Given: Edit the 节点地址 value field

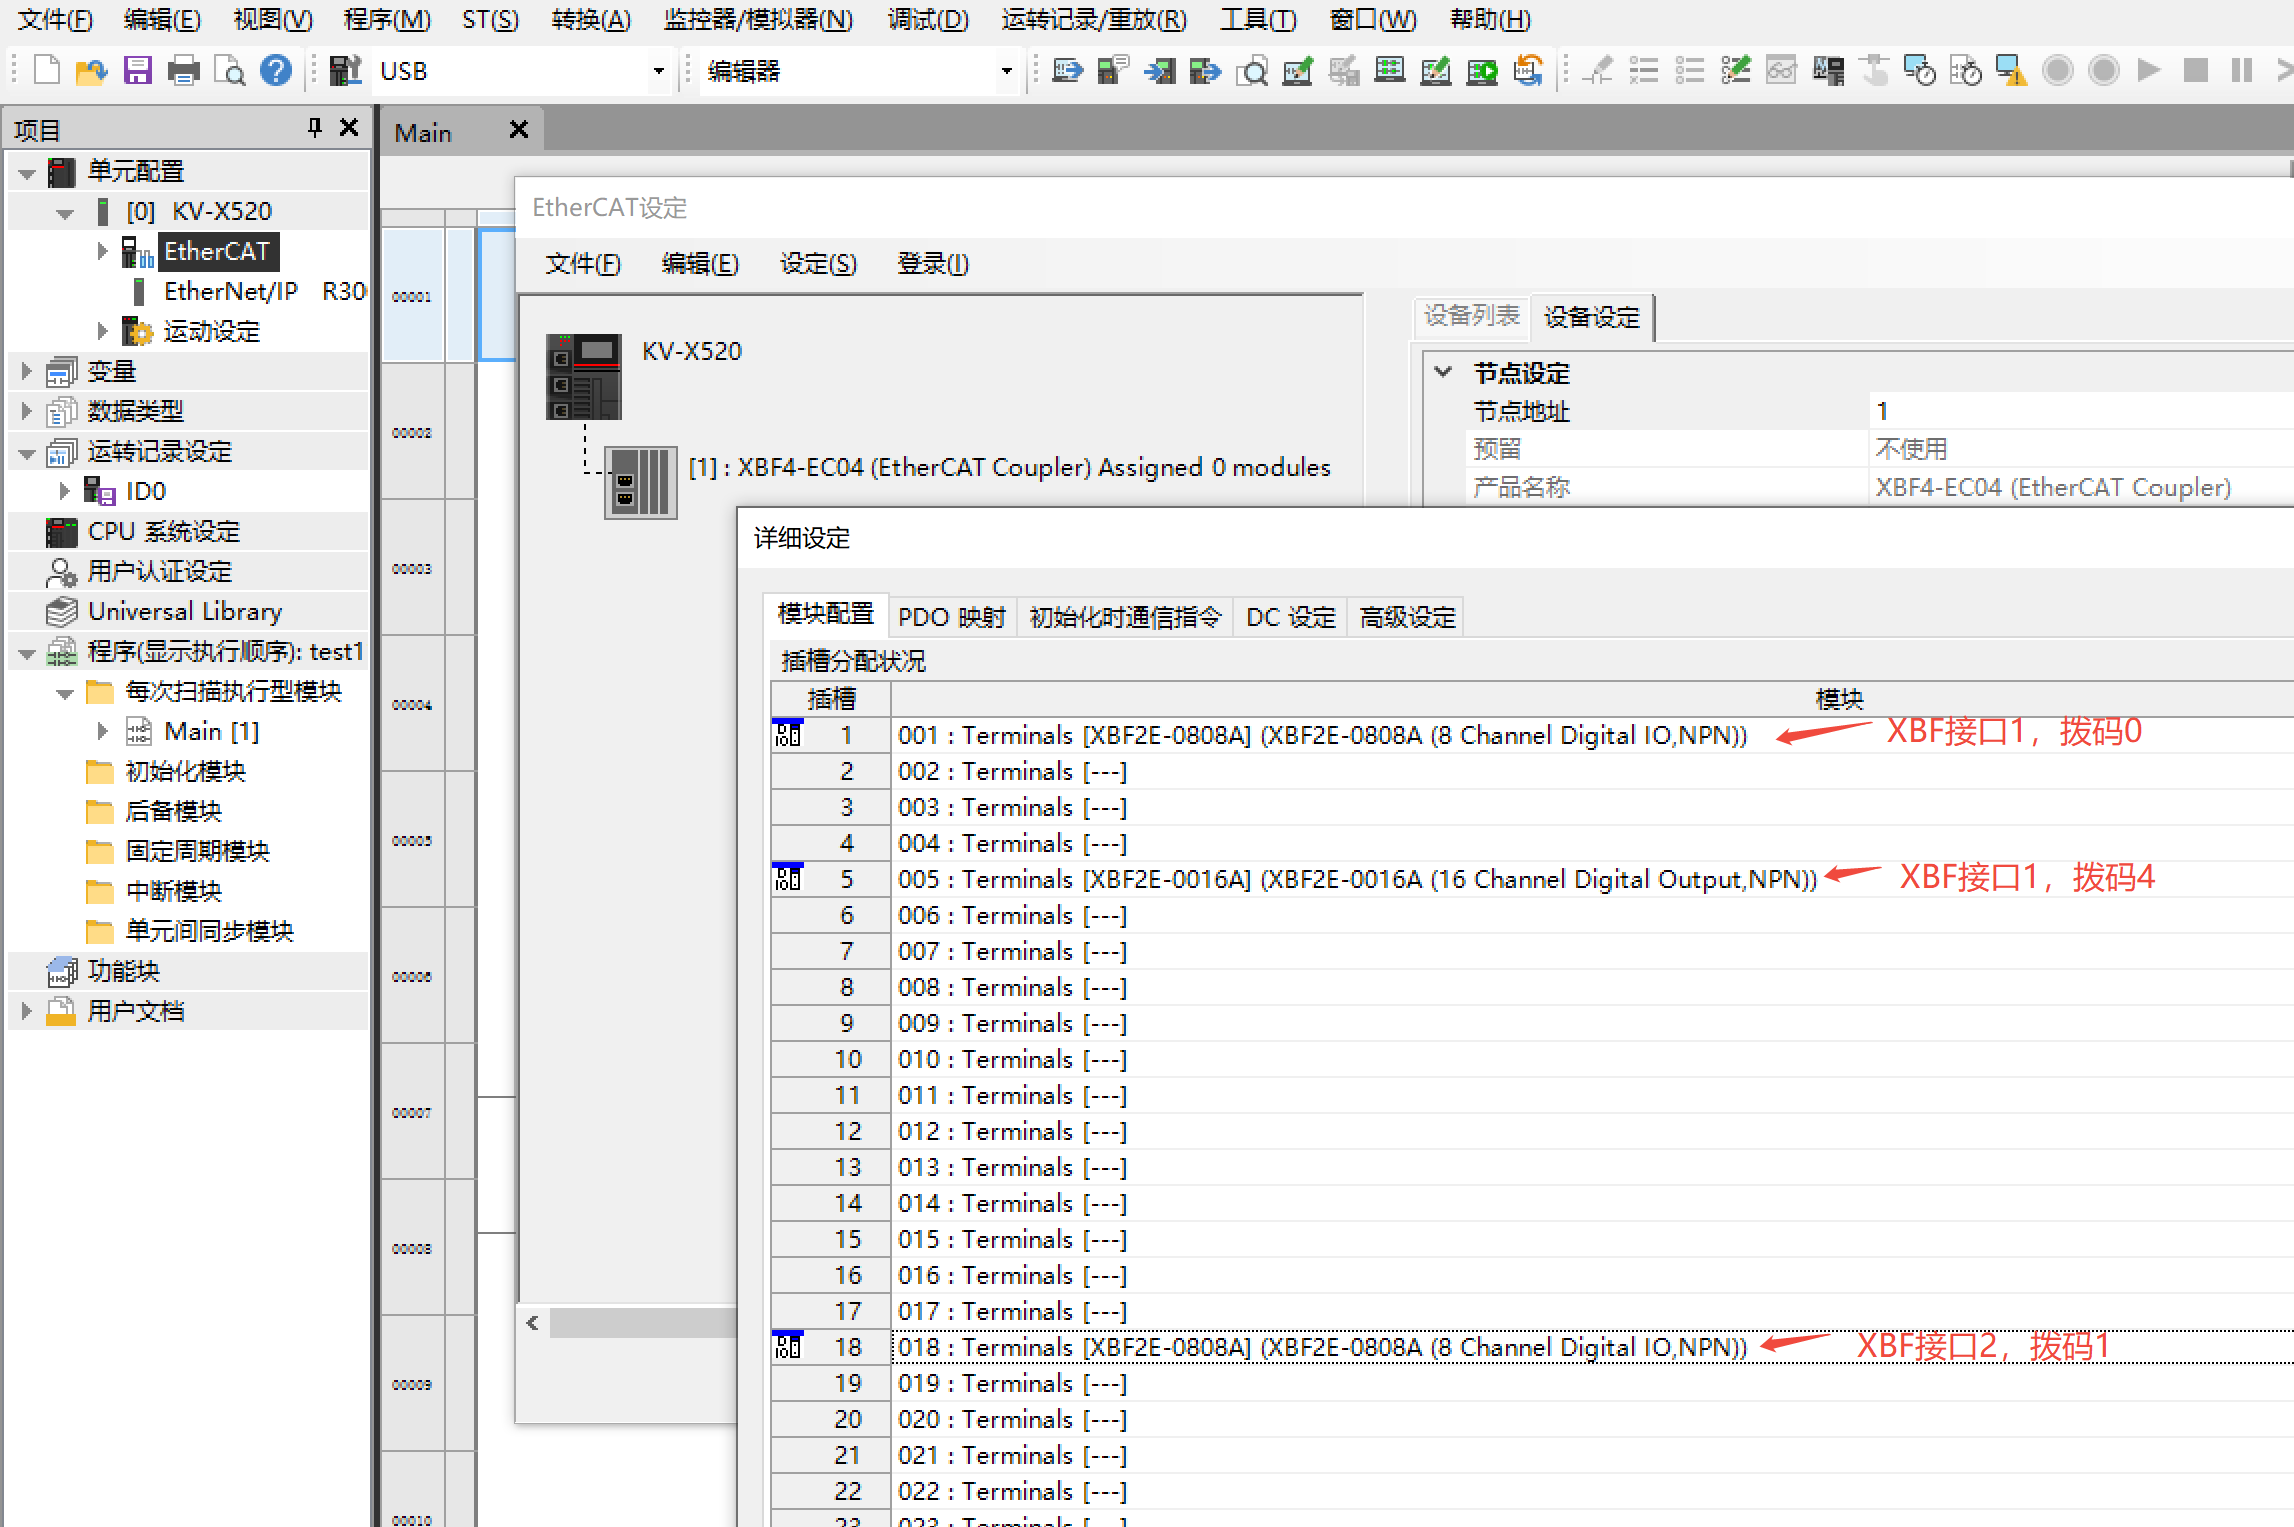Looking at the screenshot, I should [2080, 411].
